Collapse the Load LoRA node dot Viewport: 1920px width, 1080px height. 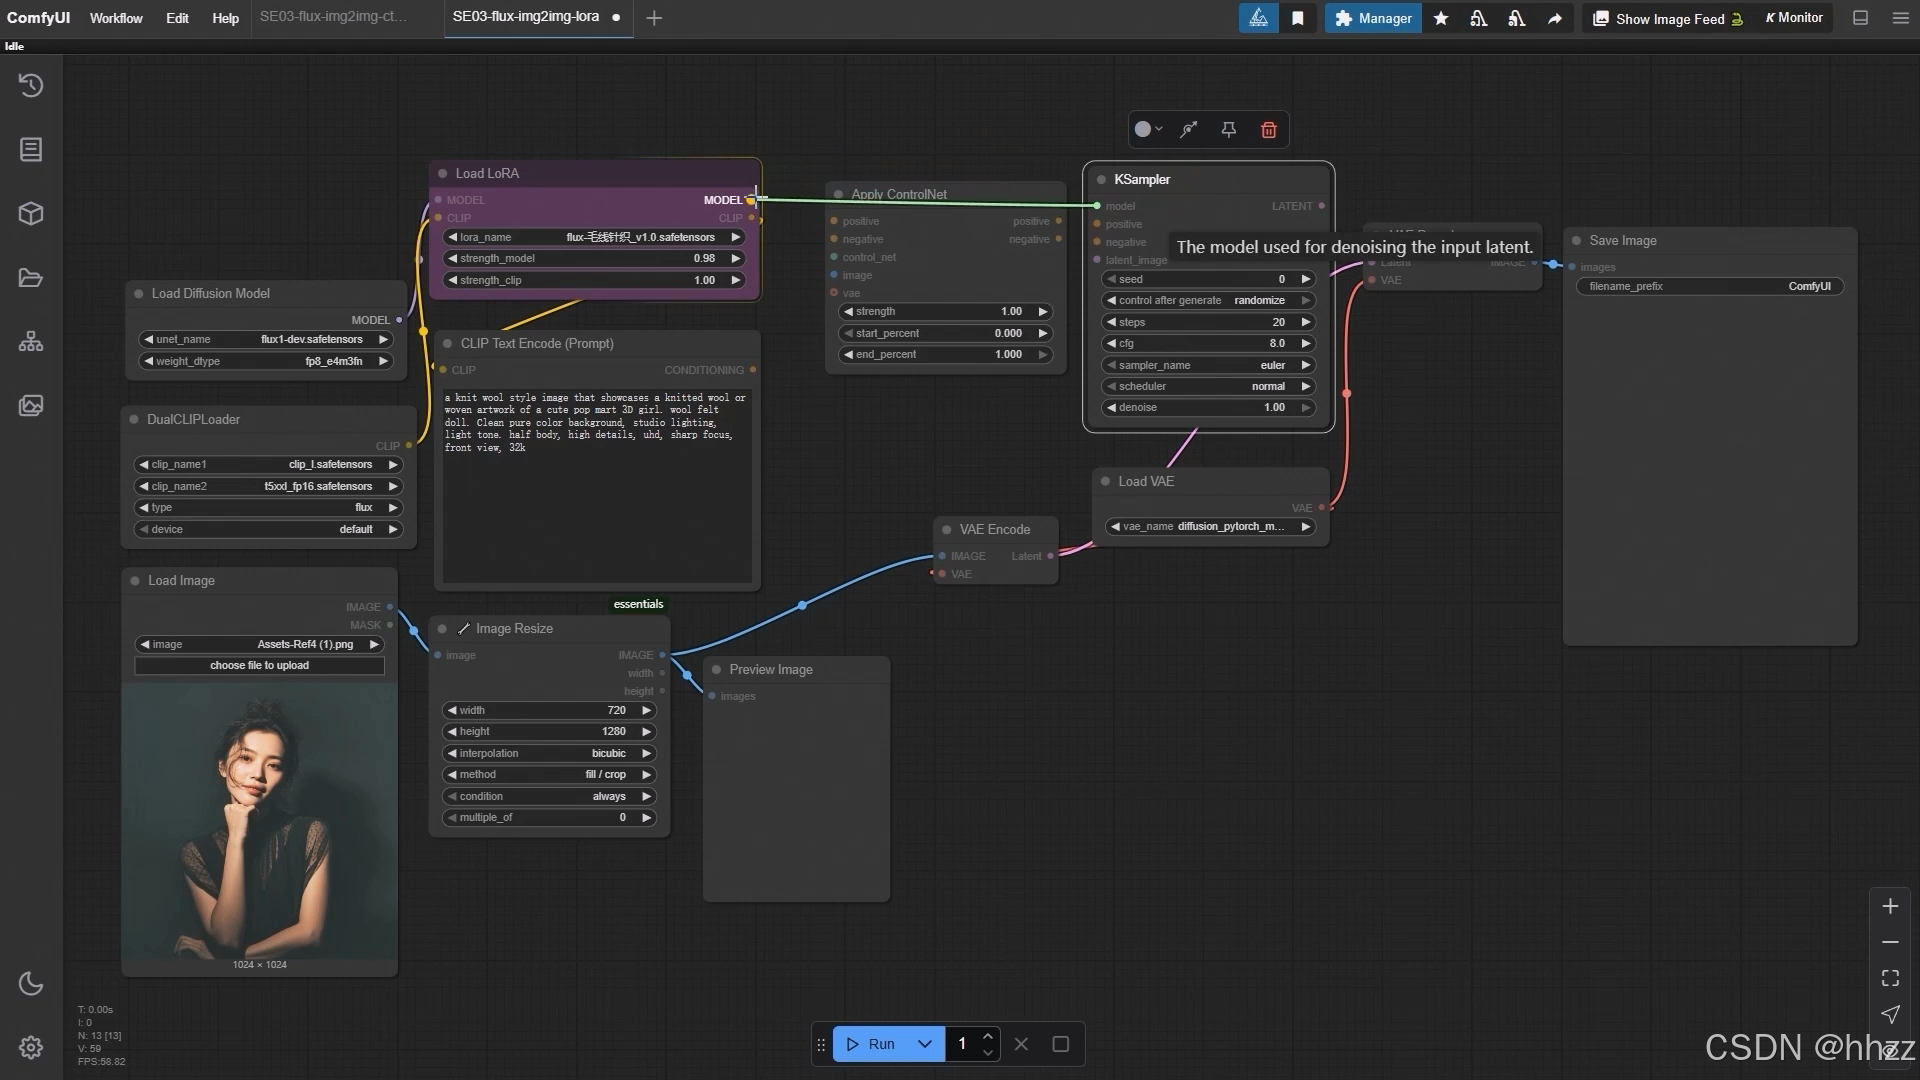442,174
